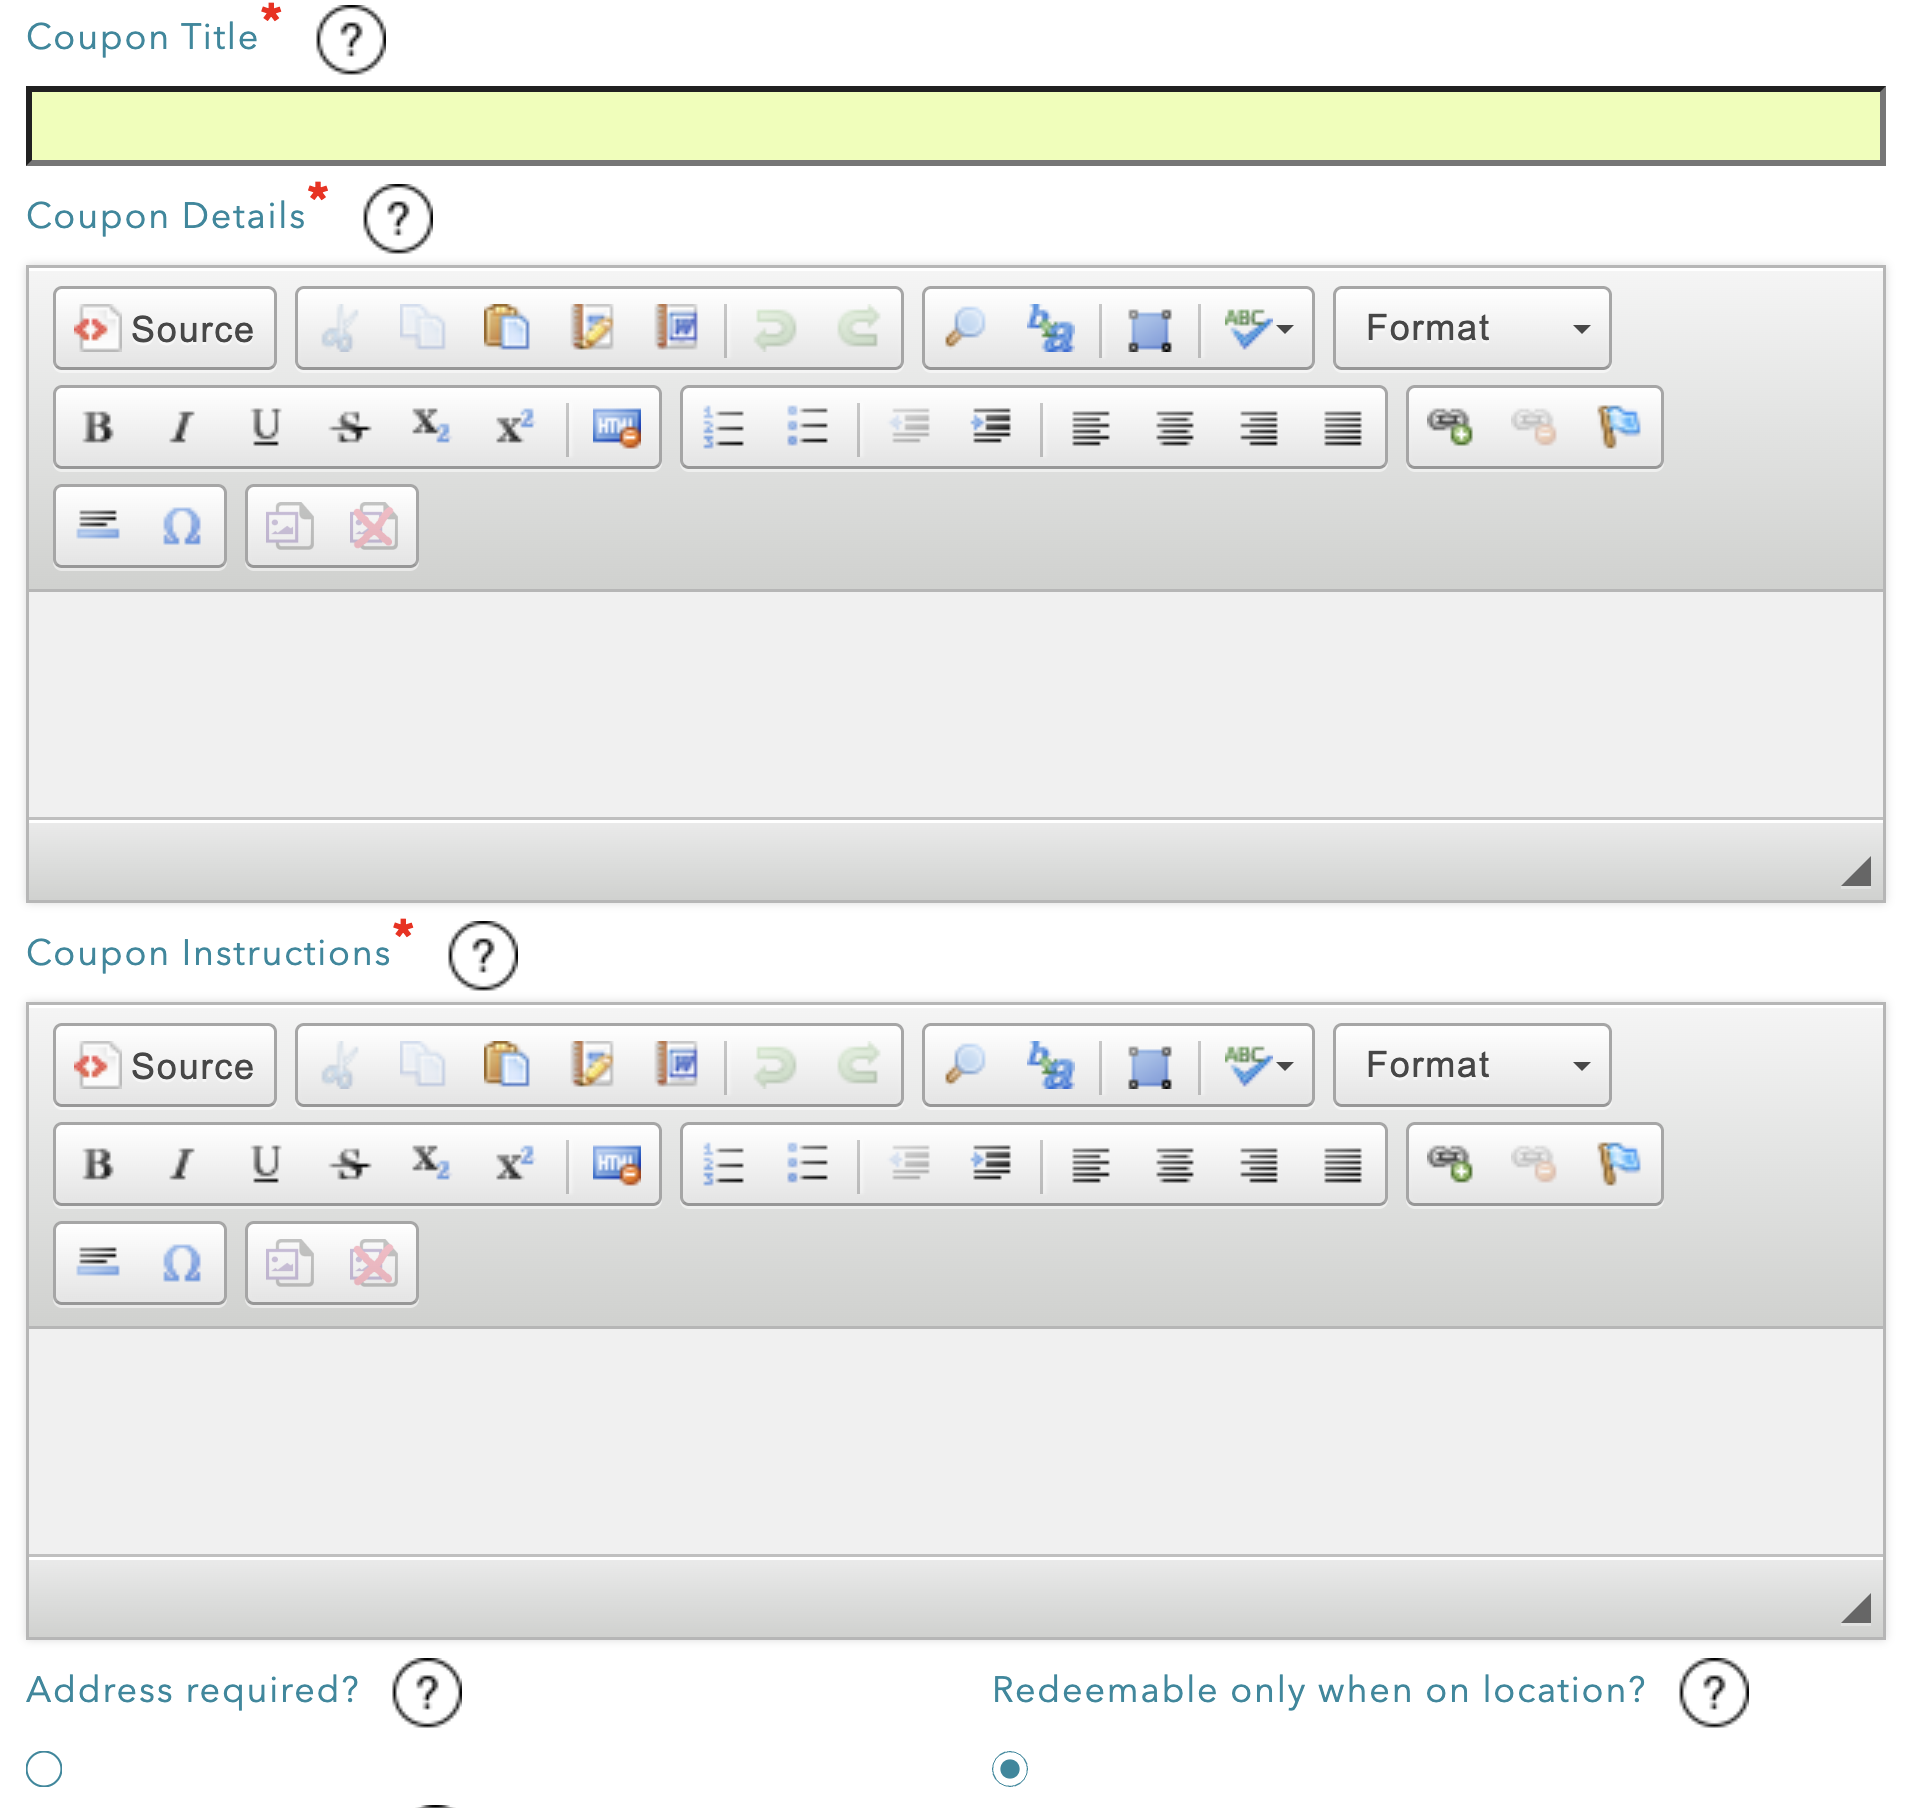
Task: Insert special character (Omega) in Coupon Details
Action: (182, 527)
